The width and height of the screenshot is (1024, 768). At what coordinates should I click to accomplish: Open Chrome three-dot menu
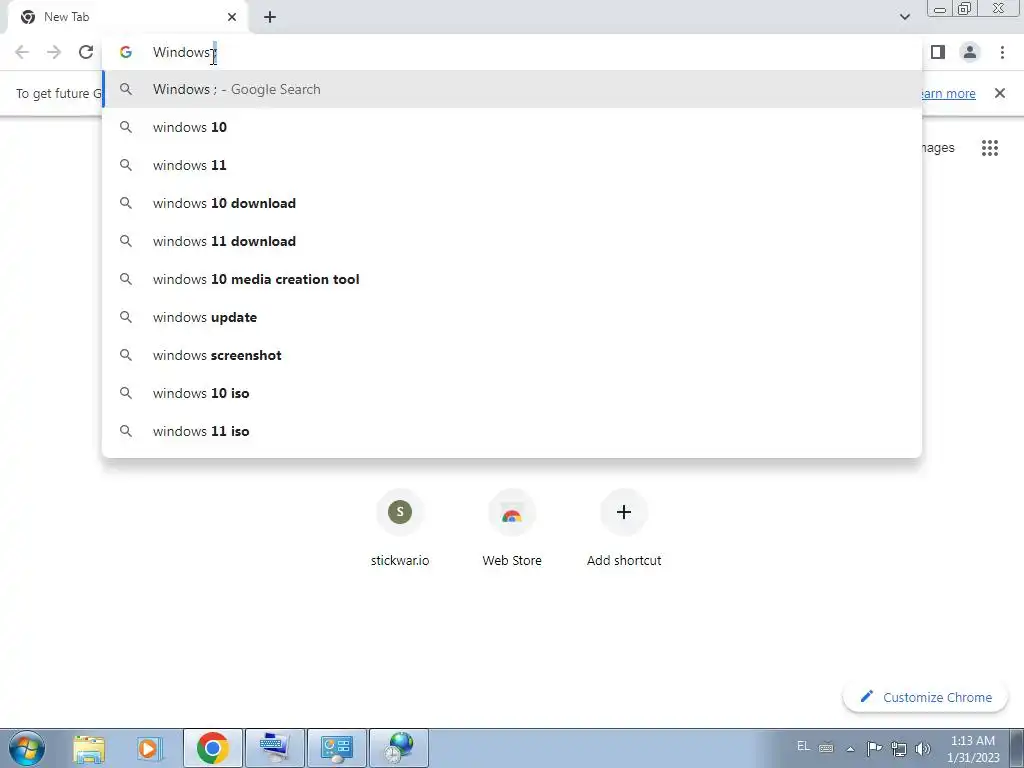pos(1002,52)
